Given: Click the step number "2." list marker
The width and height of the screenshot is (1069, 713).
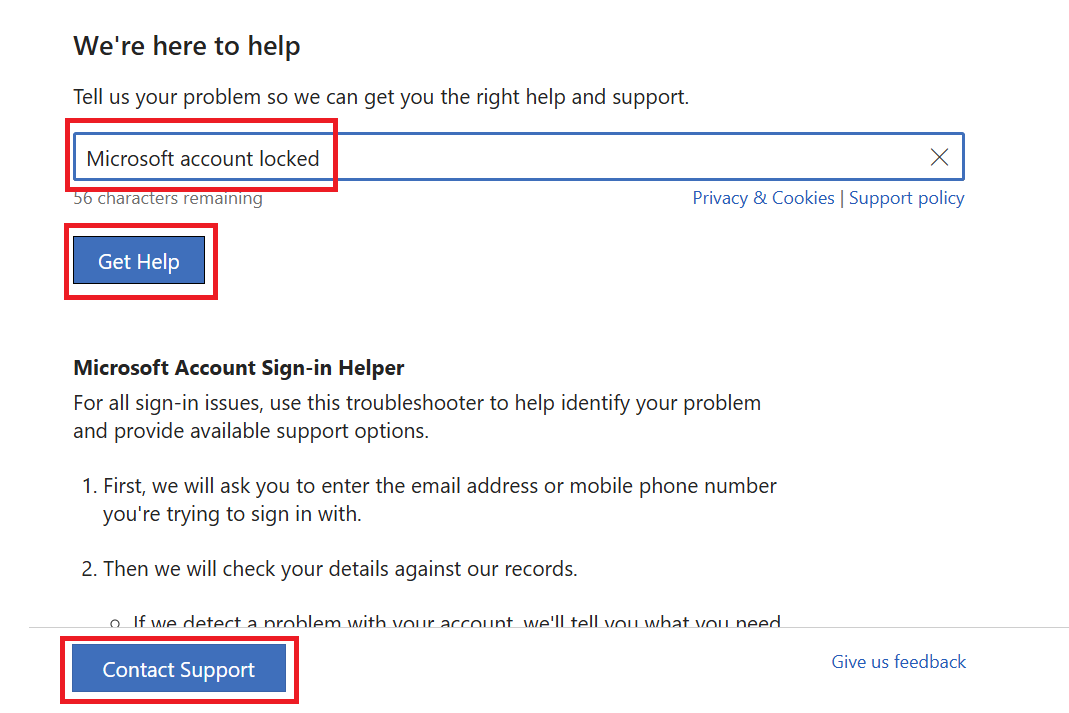Looking at the screenshot, I should pyautogui.click(x=89, y=568).
